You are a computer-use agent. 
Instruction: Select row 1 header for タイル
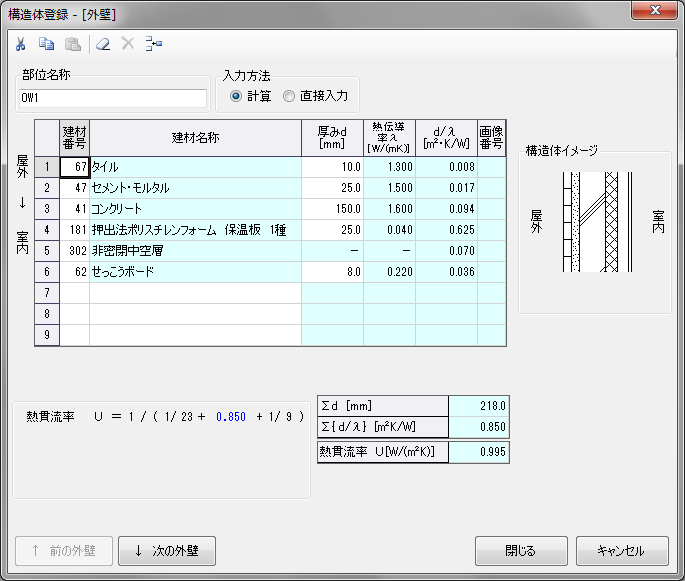(x=47, y=167)
